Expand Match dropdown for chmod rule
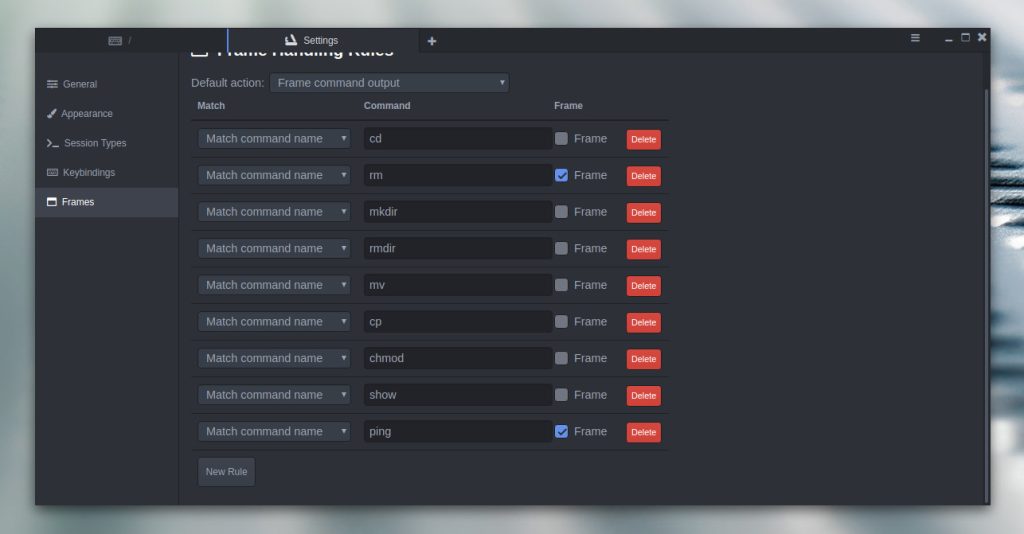1024x534 pixels. click(x=274, y=358)
